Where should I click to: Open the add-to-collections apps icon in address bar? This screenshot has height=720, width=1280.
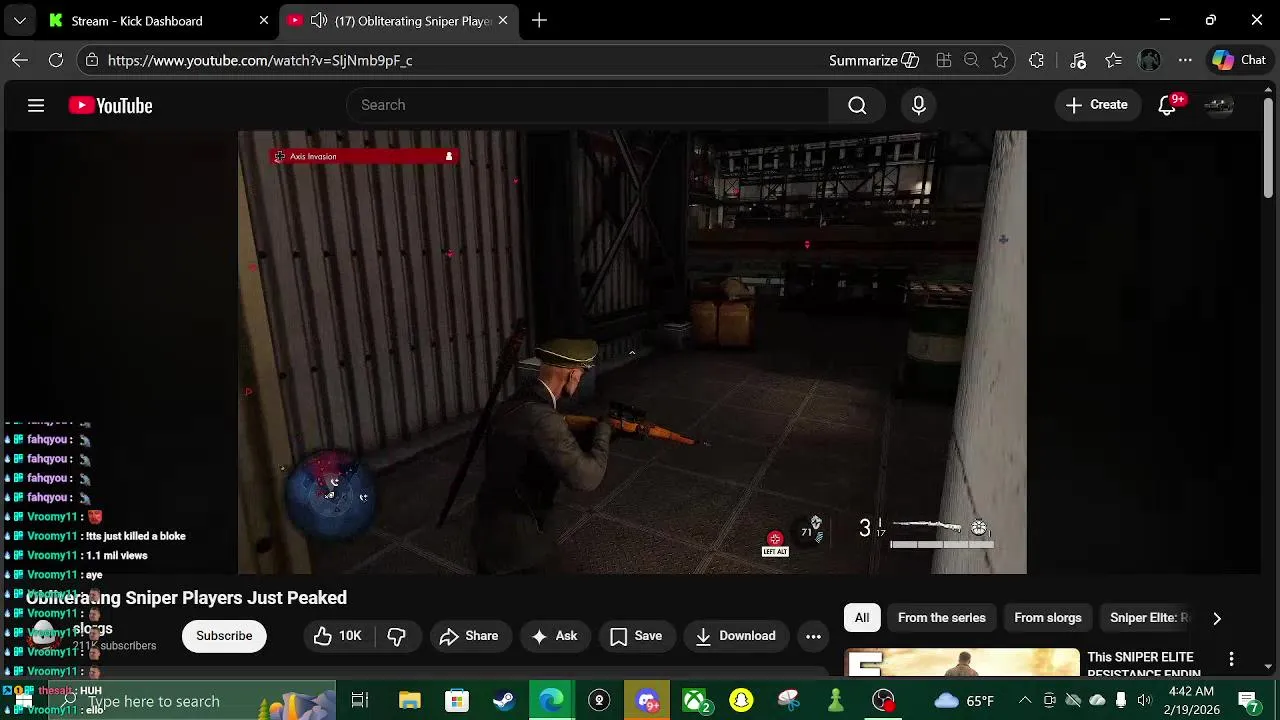943,60
